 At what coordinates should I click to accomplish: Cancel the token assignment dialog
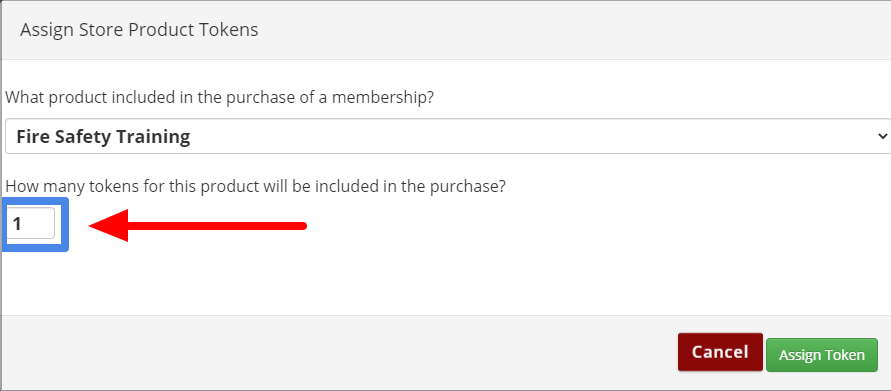[x=720, y=352]
